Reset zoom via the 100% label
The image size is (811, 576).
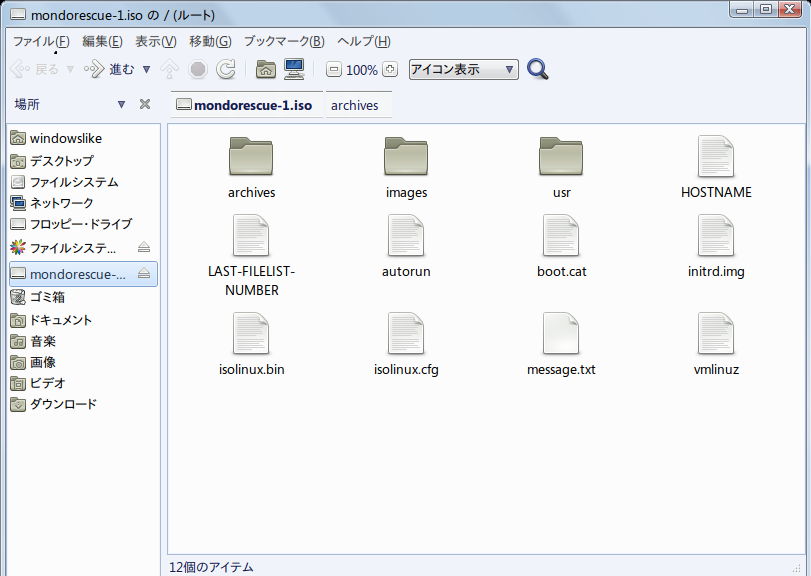[x=362, y=70]
